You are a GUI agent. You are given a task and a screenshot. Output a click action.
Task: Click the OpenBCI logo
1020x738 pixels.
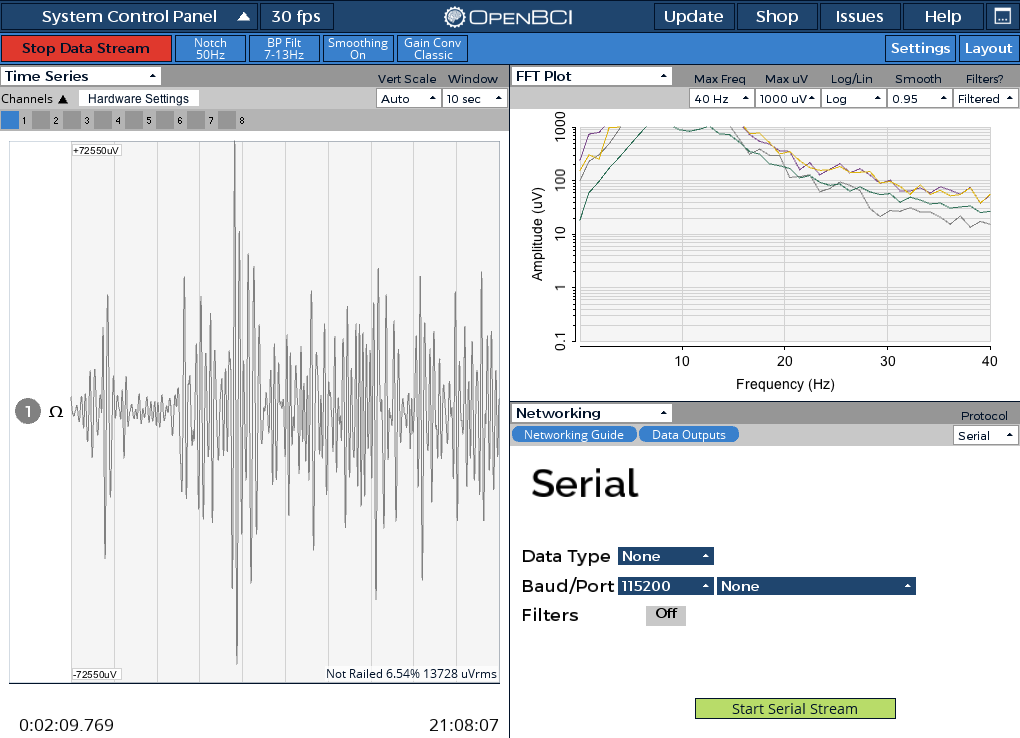(508, 17)
